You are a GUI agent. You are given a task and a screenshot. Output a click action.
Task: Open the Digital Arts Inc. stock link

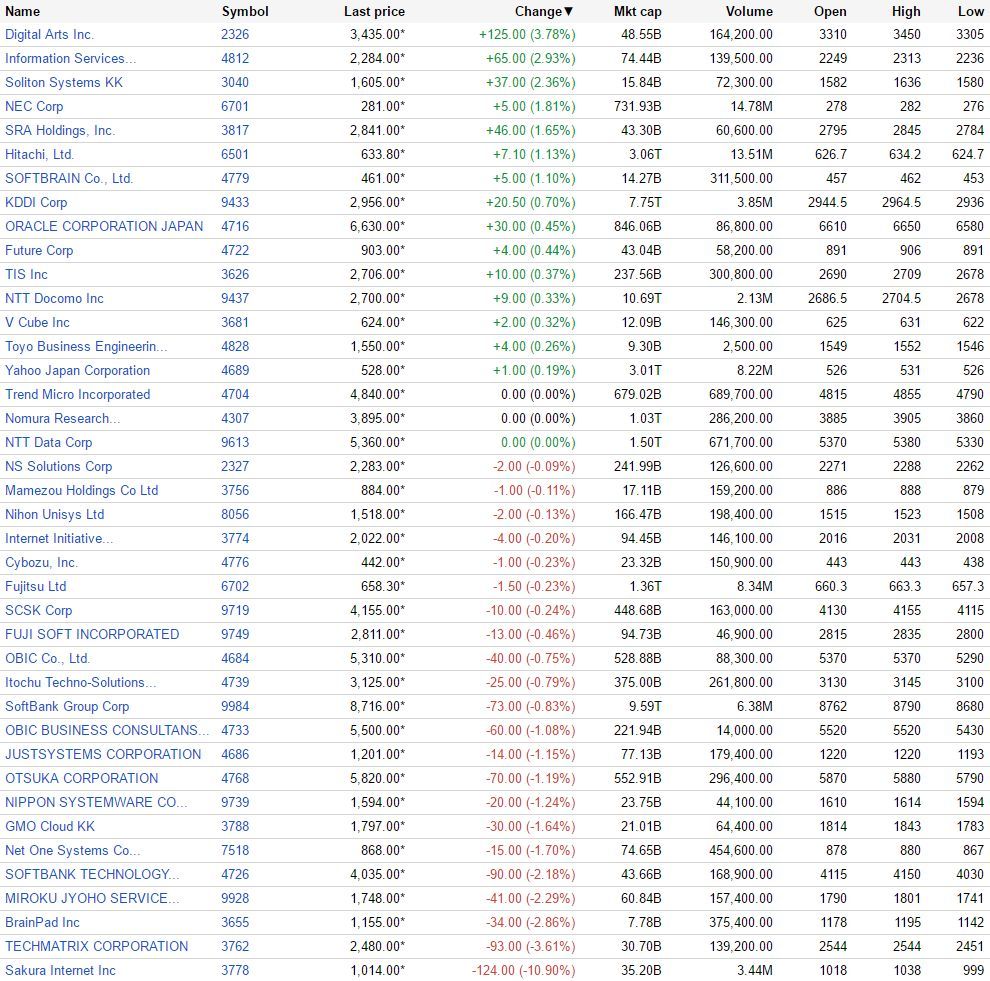[49, 34]
